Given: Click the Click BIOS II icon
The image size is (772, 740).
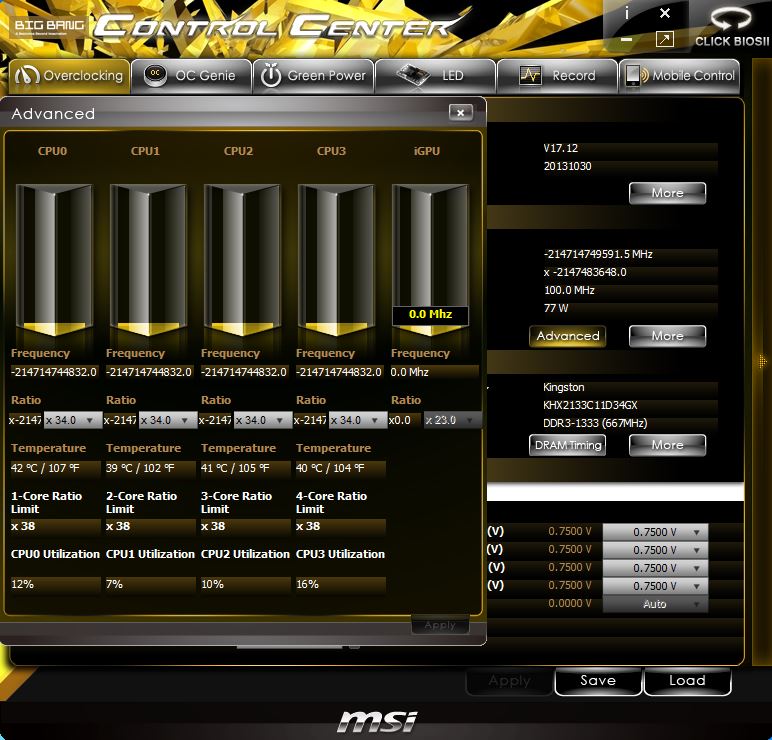Looking at the screenshot, I should [x=732, y=27].
